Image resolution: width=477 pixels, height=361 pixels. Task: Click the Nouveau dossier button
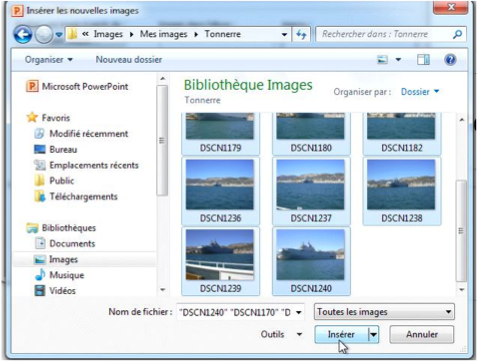pyautogui.click(x=129, y=60)
